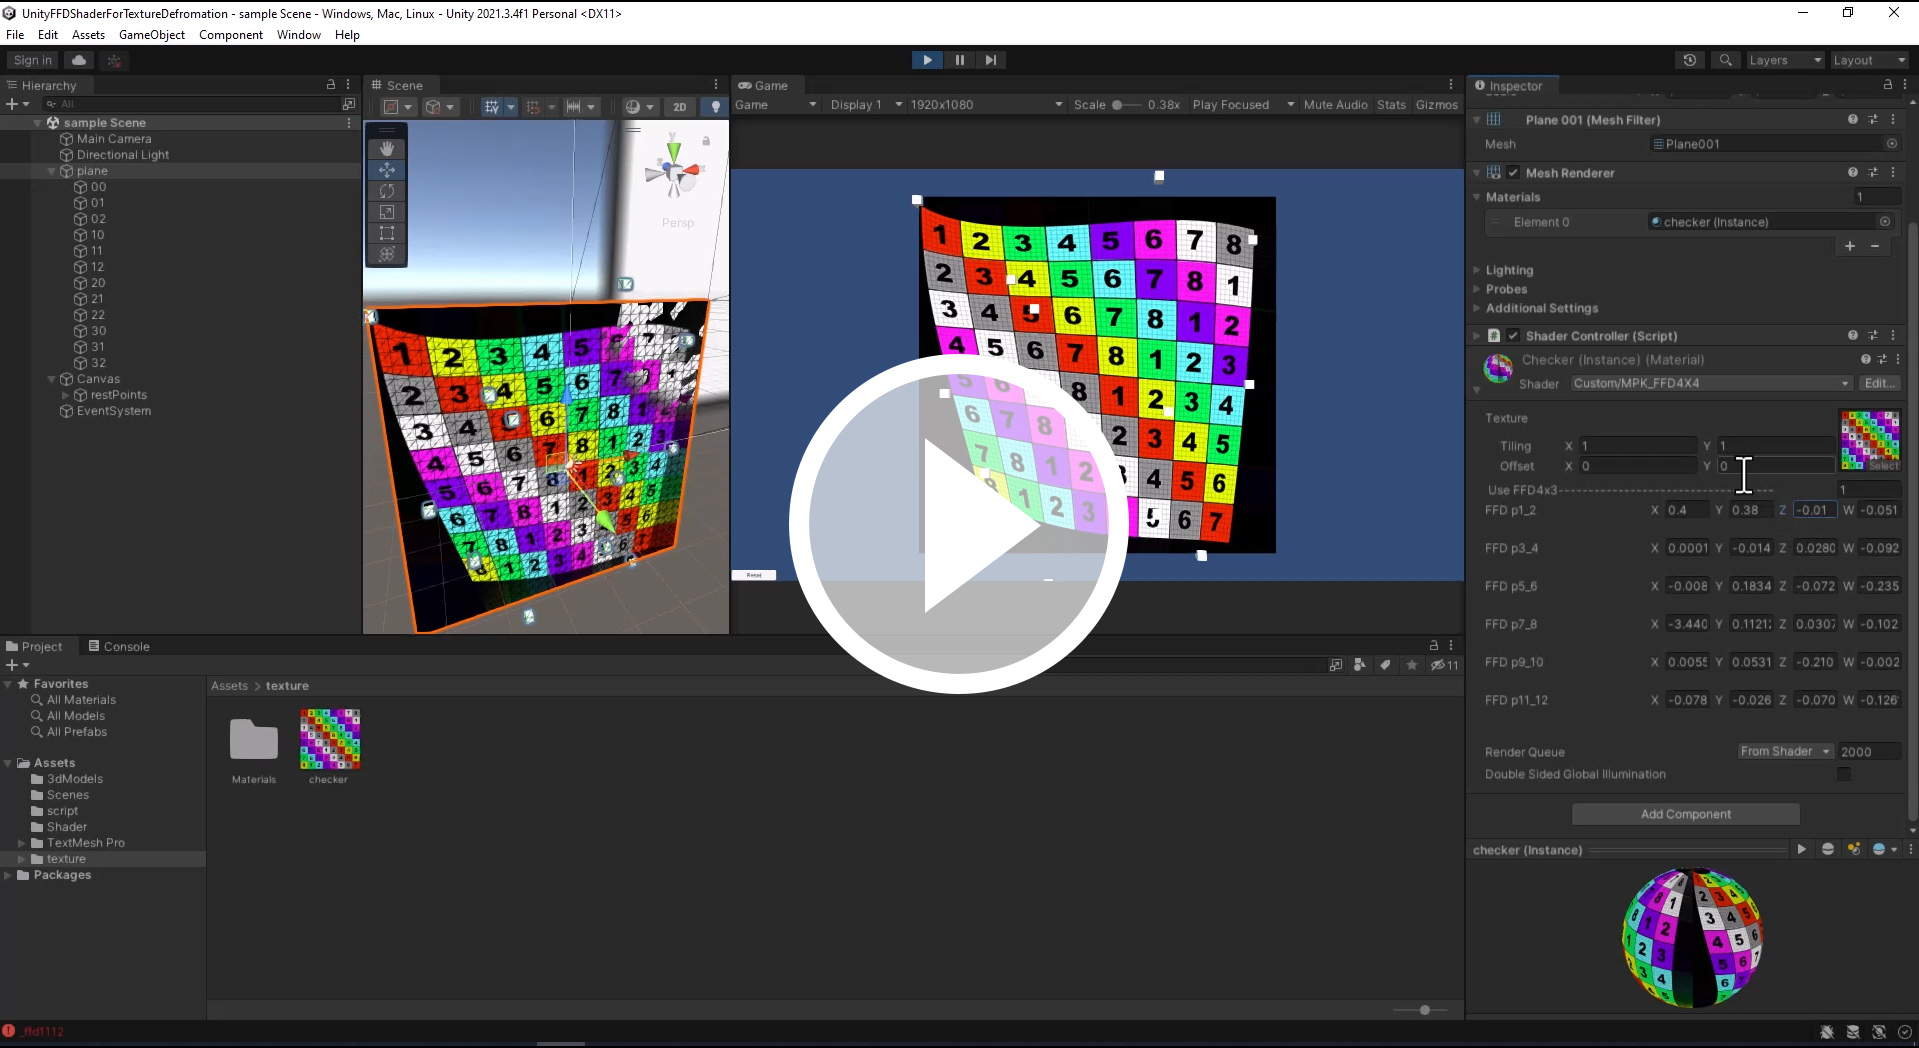Expand the Additional Settings section
Screen dimensions: 1919x1048
click(x=1541, y=308)
